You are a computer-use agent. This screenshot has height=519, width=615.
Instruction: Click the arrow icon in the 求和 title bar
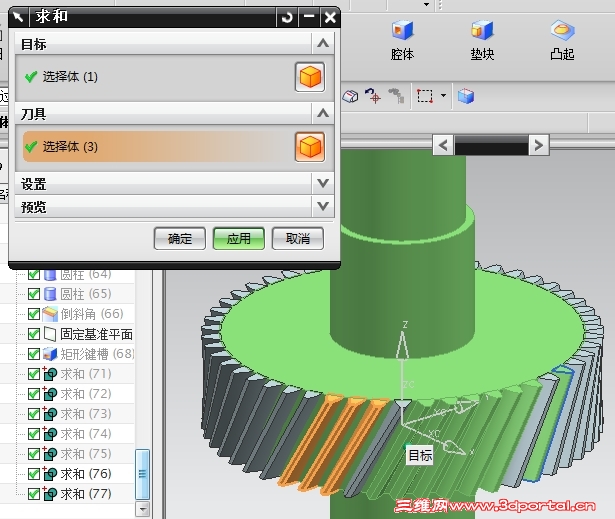click(x=18, y=17)
